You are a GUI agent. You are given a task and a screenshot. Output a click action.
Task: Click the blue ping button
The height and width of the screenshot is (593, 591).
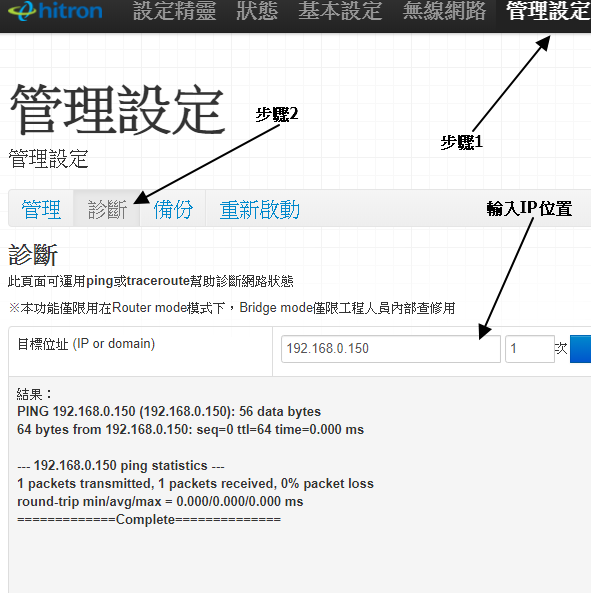pyautogui.click(x=580, y=349)
